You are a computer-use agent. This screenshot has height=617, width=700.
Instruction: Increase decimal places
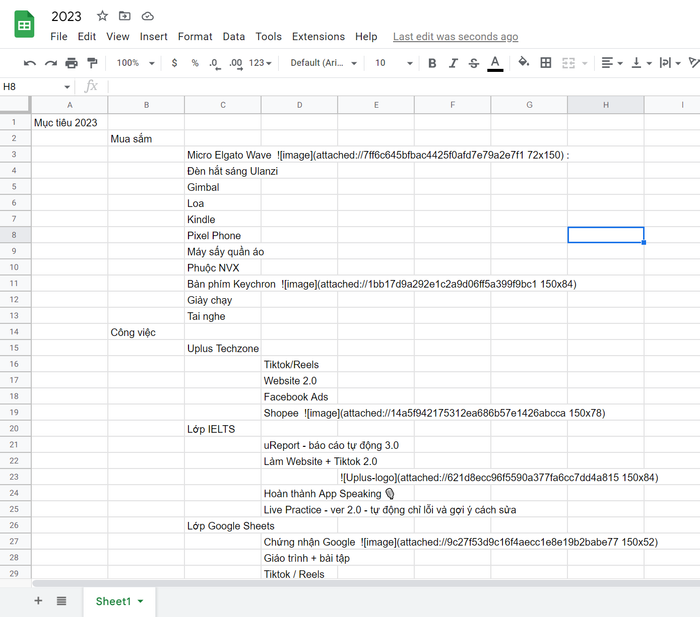tap(236, 63)
